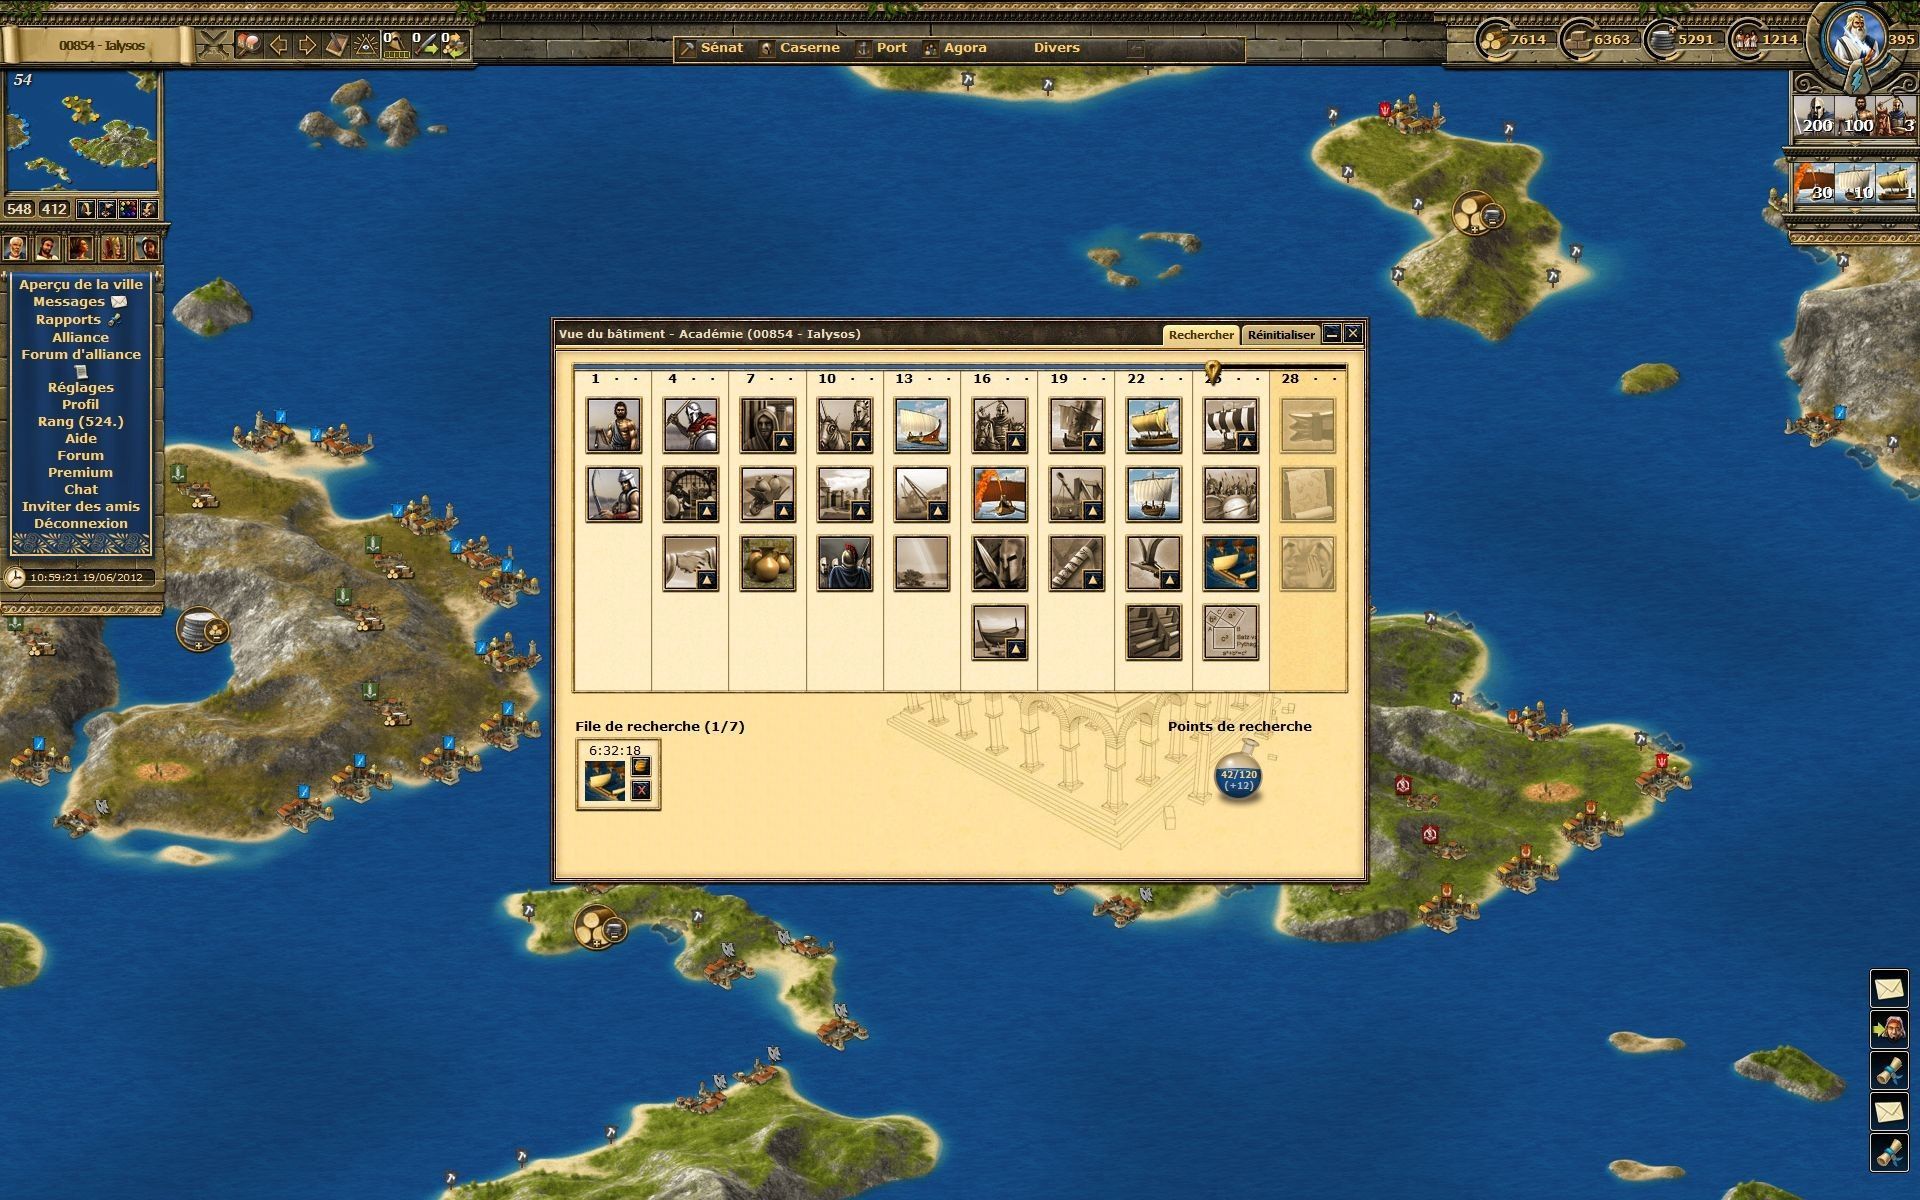Select the phalanx shields research icon

coord(1231,494)
